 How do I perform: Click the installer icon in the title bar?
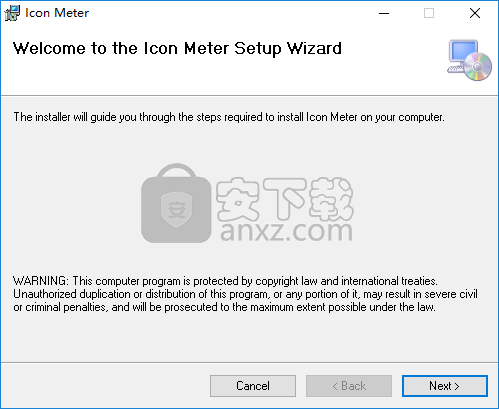coord(12,13)
